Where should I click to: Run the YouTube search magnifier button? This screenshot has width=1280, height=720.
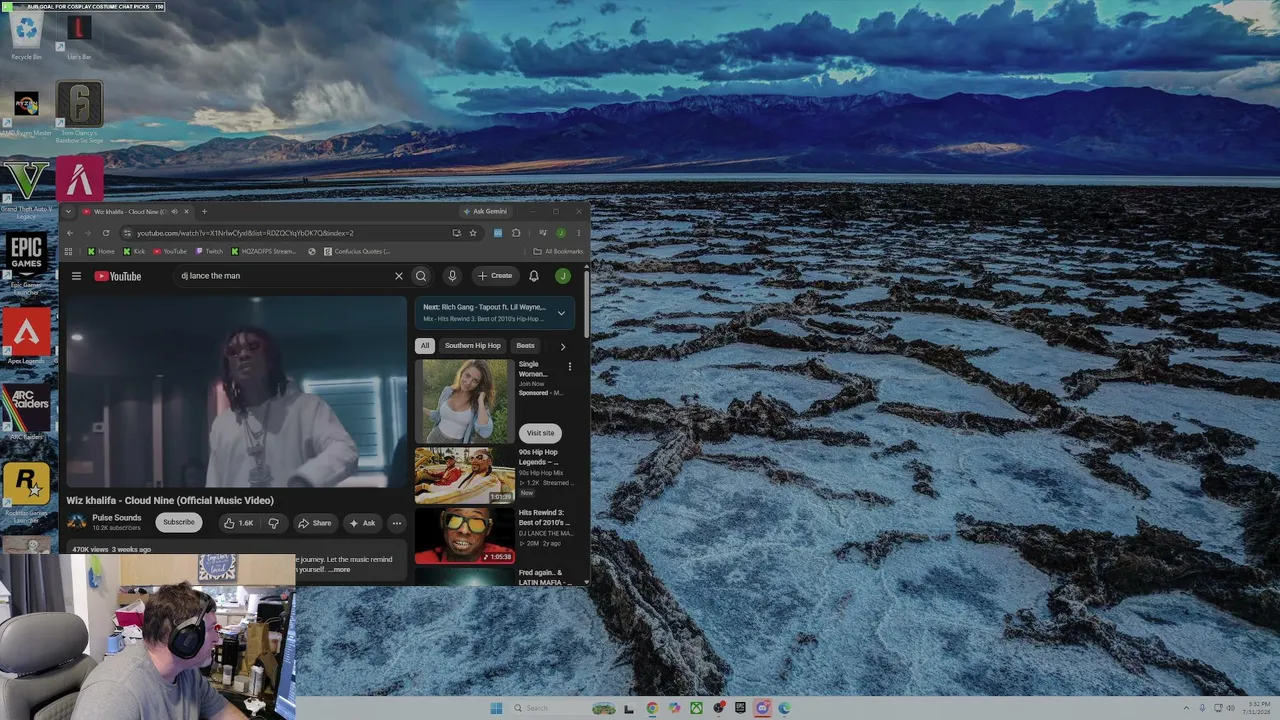coord(421,276)
